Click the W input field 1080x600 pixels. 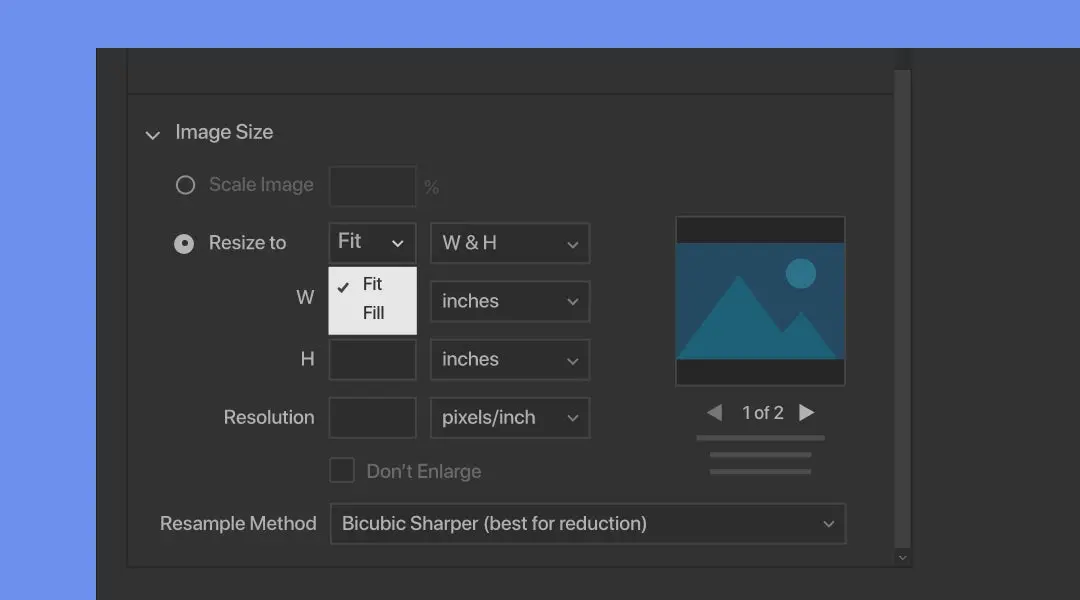coord(372,301)
